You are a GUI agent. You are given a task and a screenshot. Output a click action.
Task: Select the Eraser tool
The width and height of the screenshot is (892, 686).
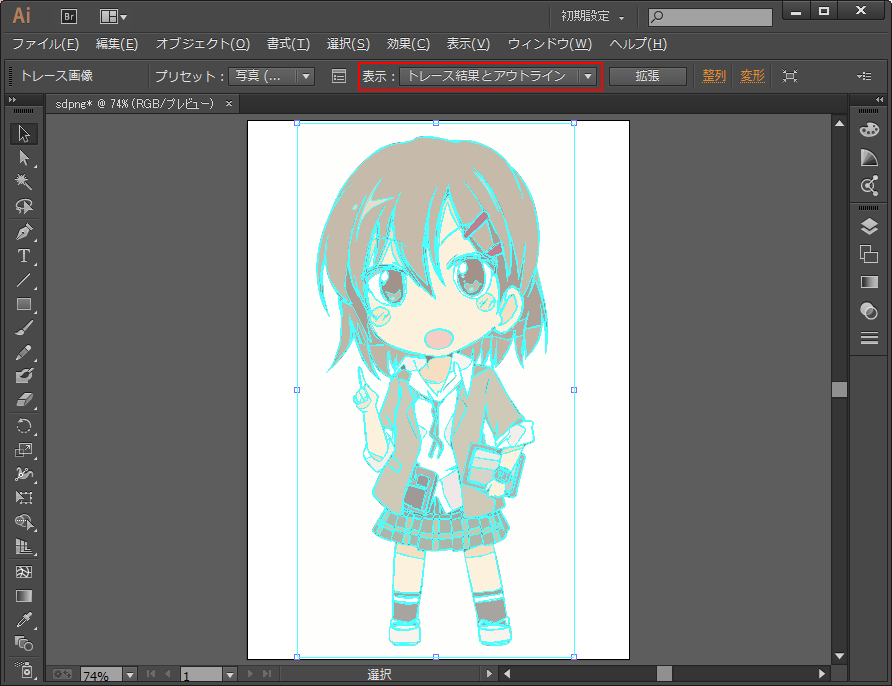pyautogui.click(x=24, y=400)
